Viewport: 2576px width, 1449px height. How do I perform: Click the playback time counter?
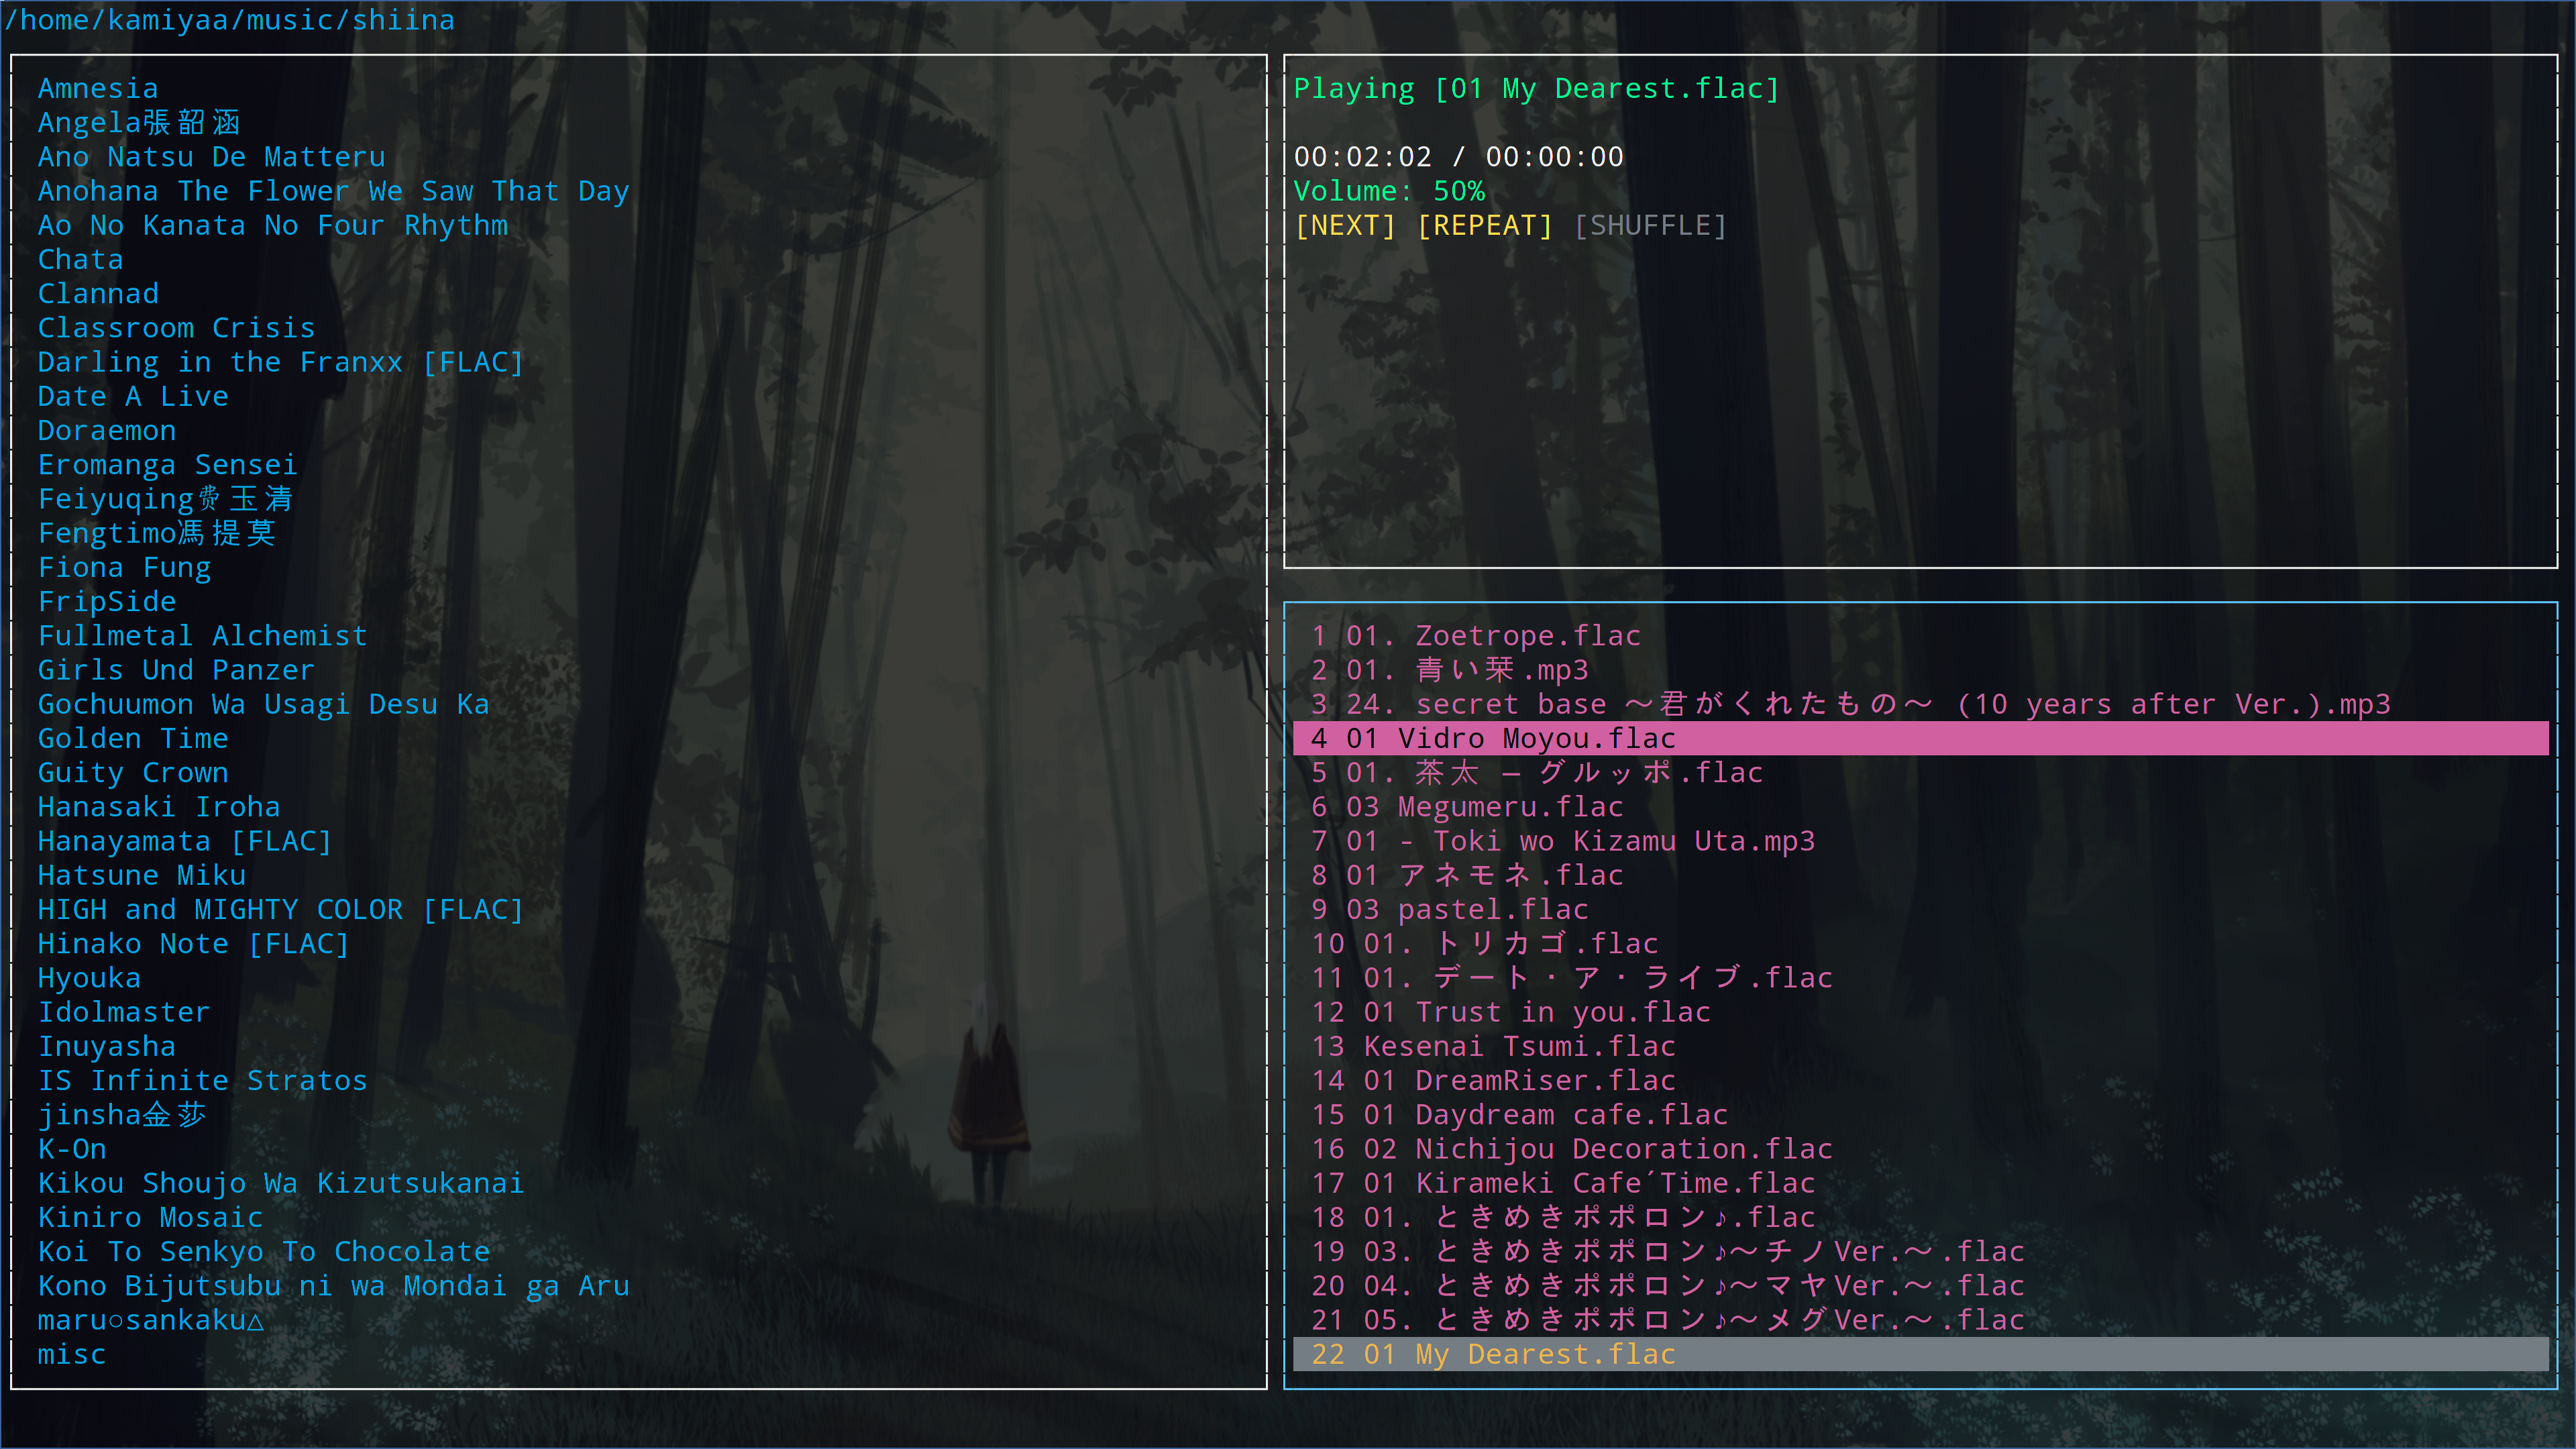click(1458, 157)
